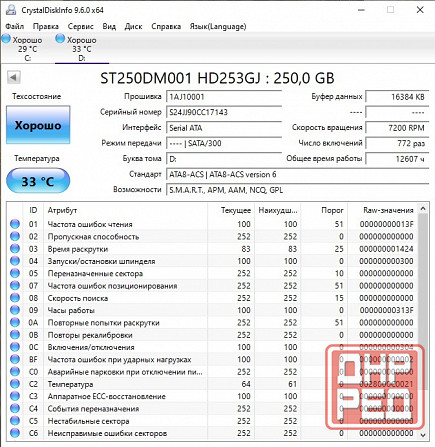The width and height of the screenshot is (435, 447).
Task: Click the Raw-значения column header
Action: click(383, 210)
